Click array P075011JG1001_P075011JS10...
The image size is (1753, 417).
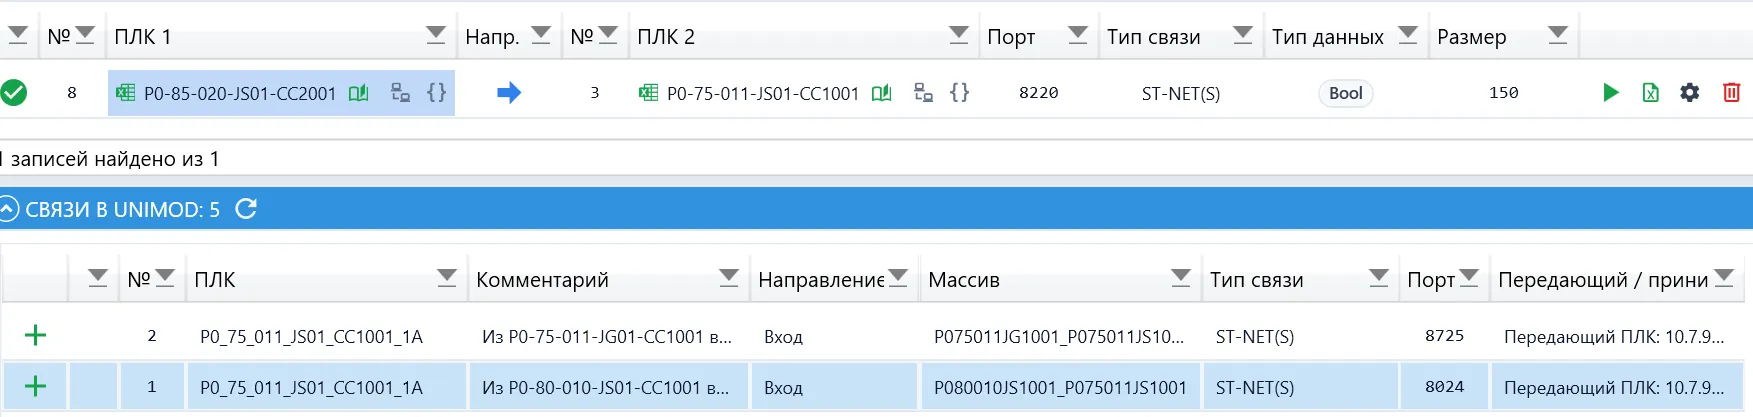pos(1059,336)
